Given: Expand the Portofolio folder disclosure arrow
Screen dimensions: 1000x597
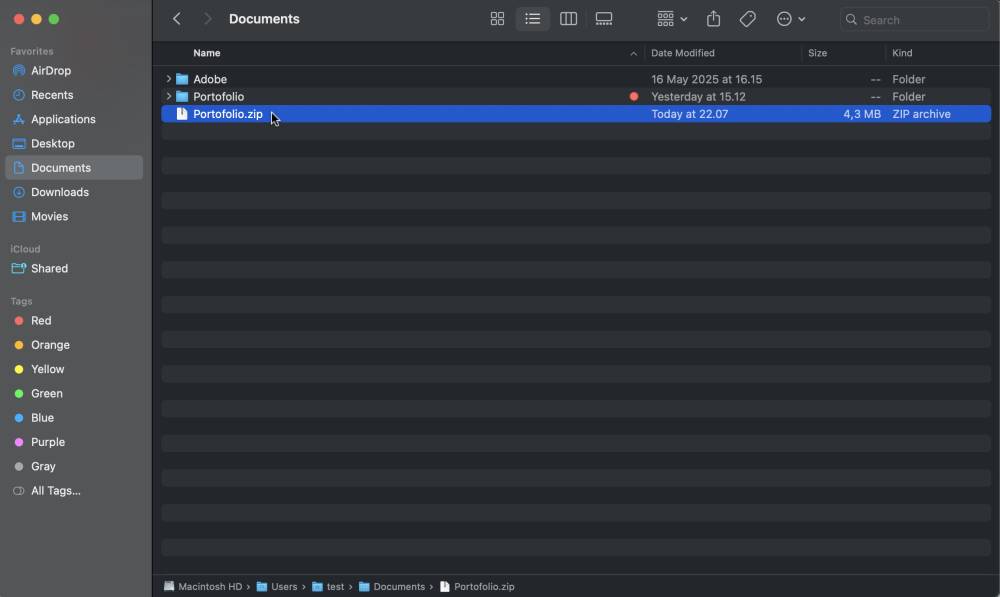Looking at the screenshot, I should [168, 96].
